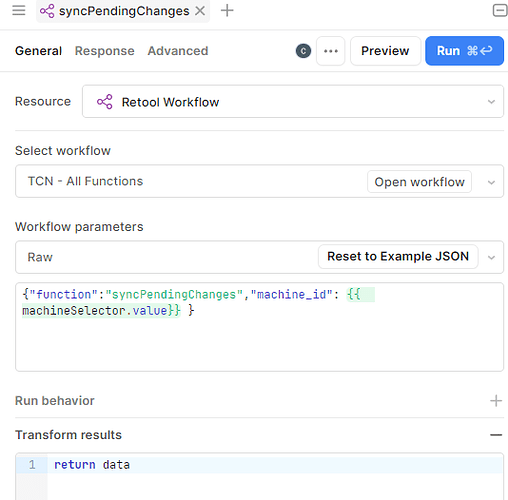Screen dimensions: 508x500
Task: Click Reset to Example JSON
Action: click(398, 257)
